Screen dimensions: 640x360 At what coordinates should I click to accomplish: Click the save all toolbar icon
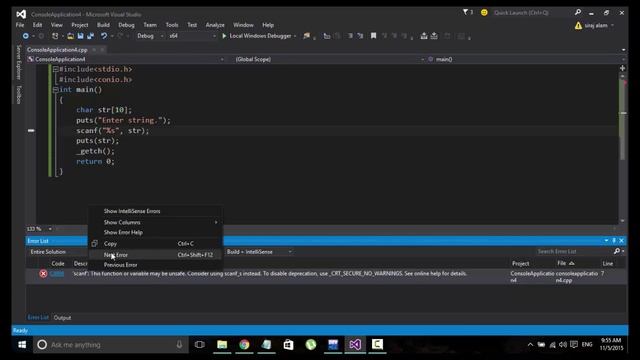tap(90, 36)
